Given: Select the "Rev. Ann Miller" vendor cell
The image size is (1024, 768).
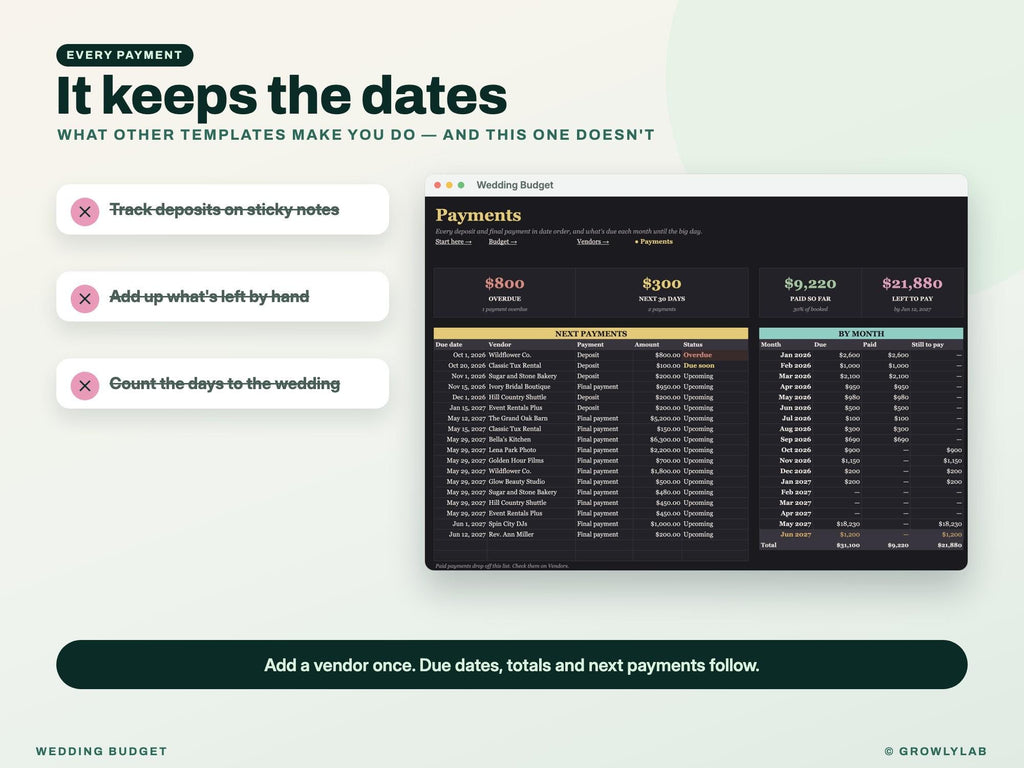Looking at the screenshot, I should (511, 534).
